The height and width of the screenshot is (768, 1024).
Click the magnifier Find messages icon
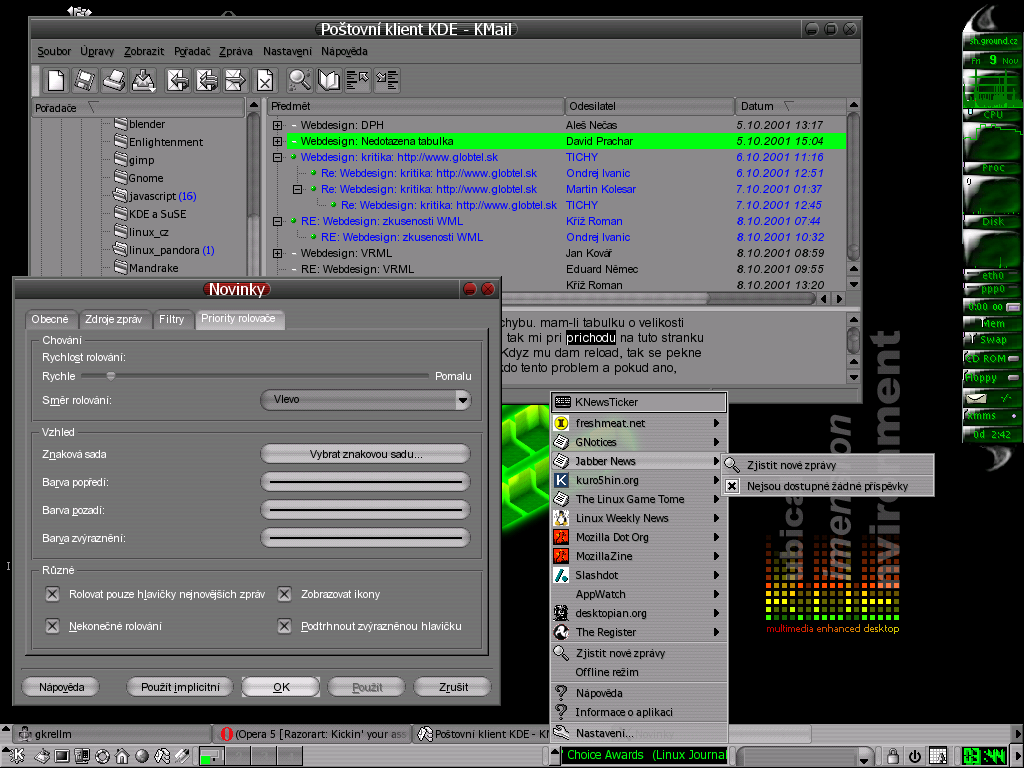point(299,80)
